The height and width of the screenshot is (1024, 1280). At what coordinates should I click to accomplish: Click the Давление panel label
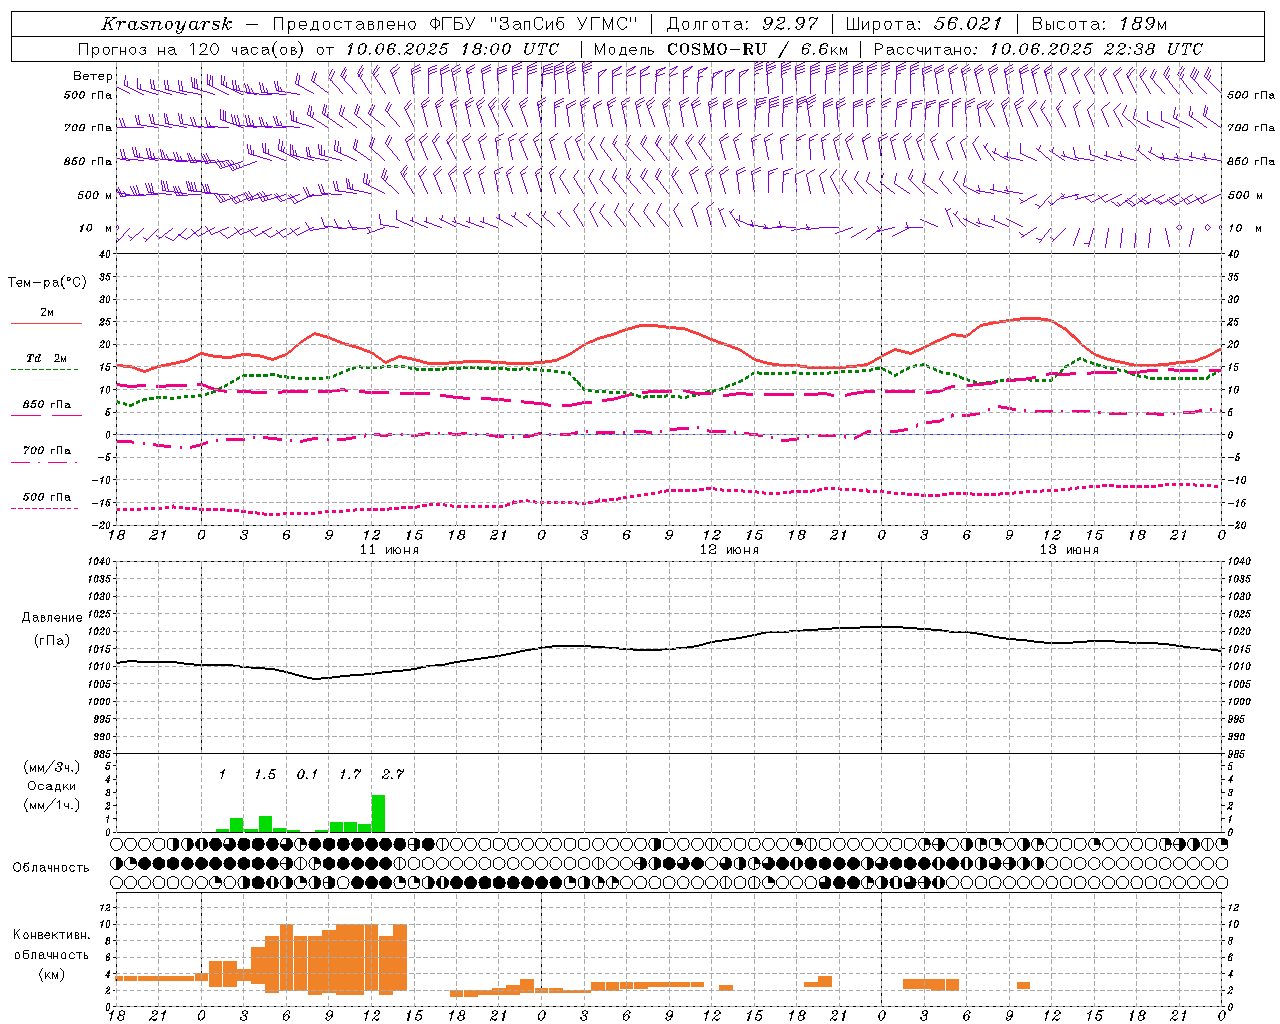[52, 618]
